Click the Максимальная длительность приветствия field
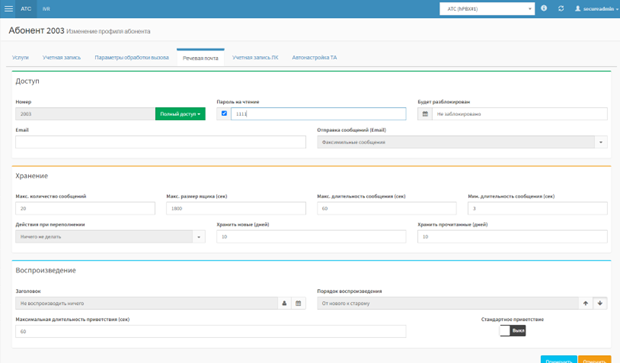The height and width of the screenshot is (363, 620). click(211, 331)
